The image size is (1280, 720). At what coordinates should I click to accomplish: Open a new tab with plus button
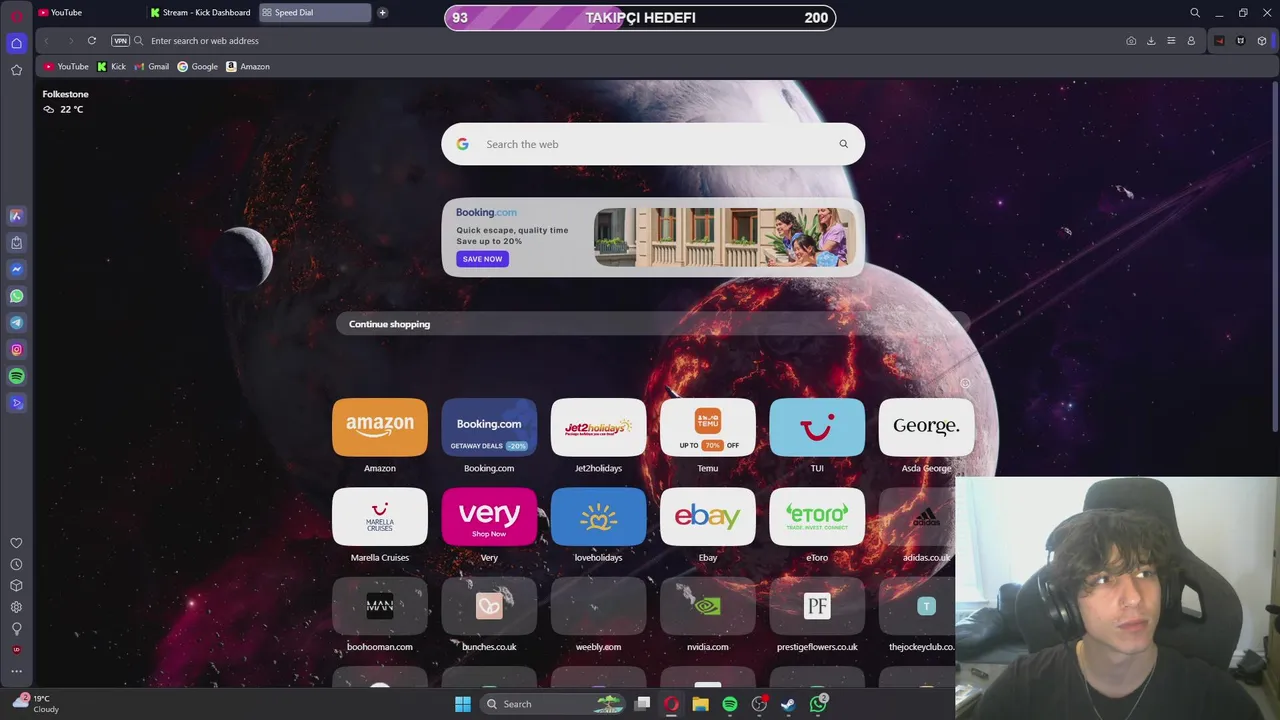click(x=382, y=13)
